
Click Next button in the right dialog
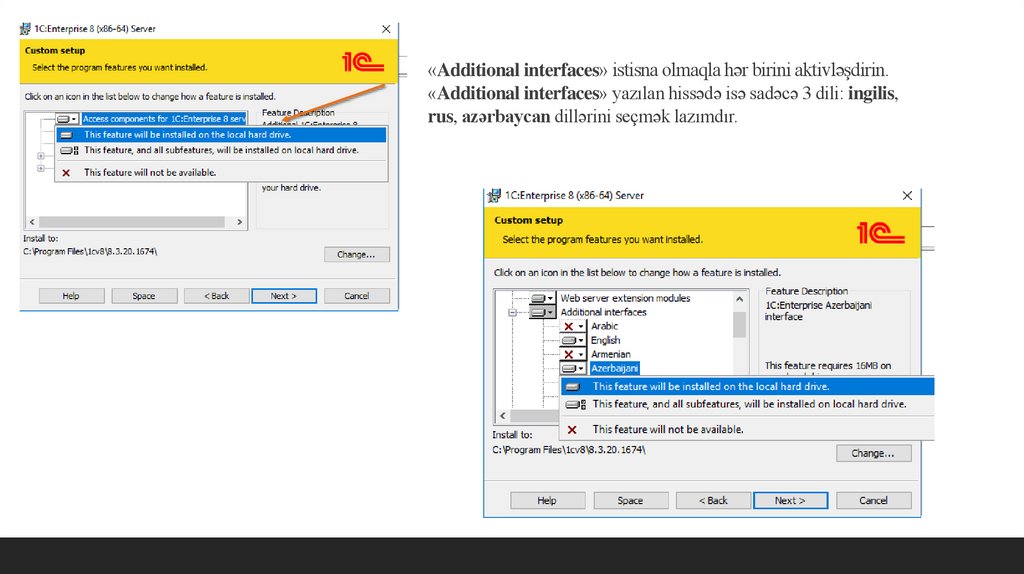click(x=792, y=500)
